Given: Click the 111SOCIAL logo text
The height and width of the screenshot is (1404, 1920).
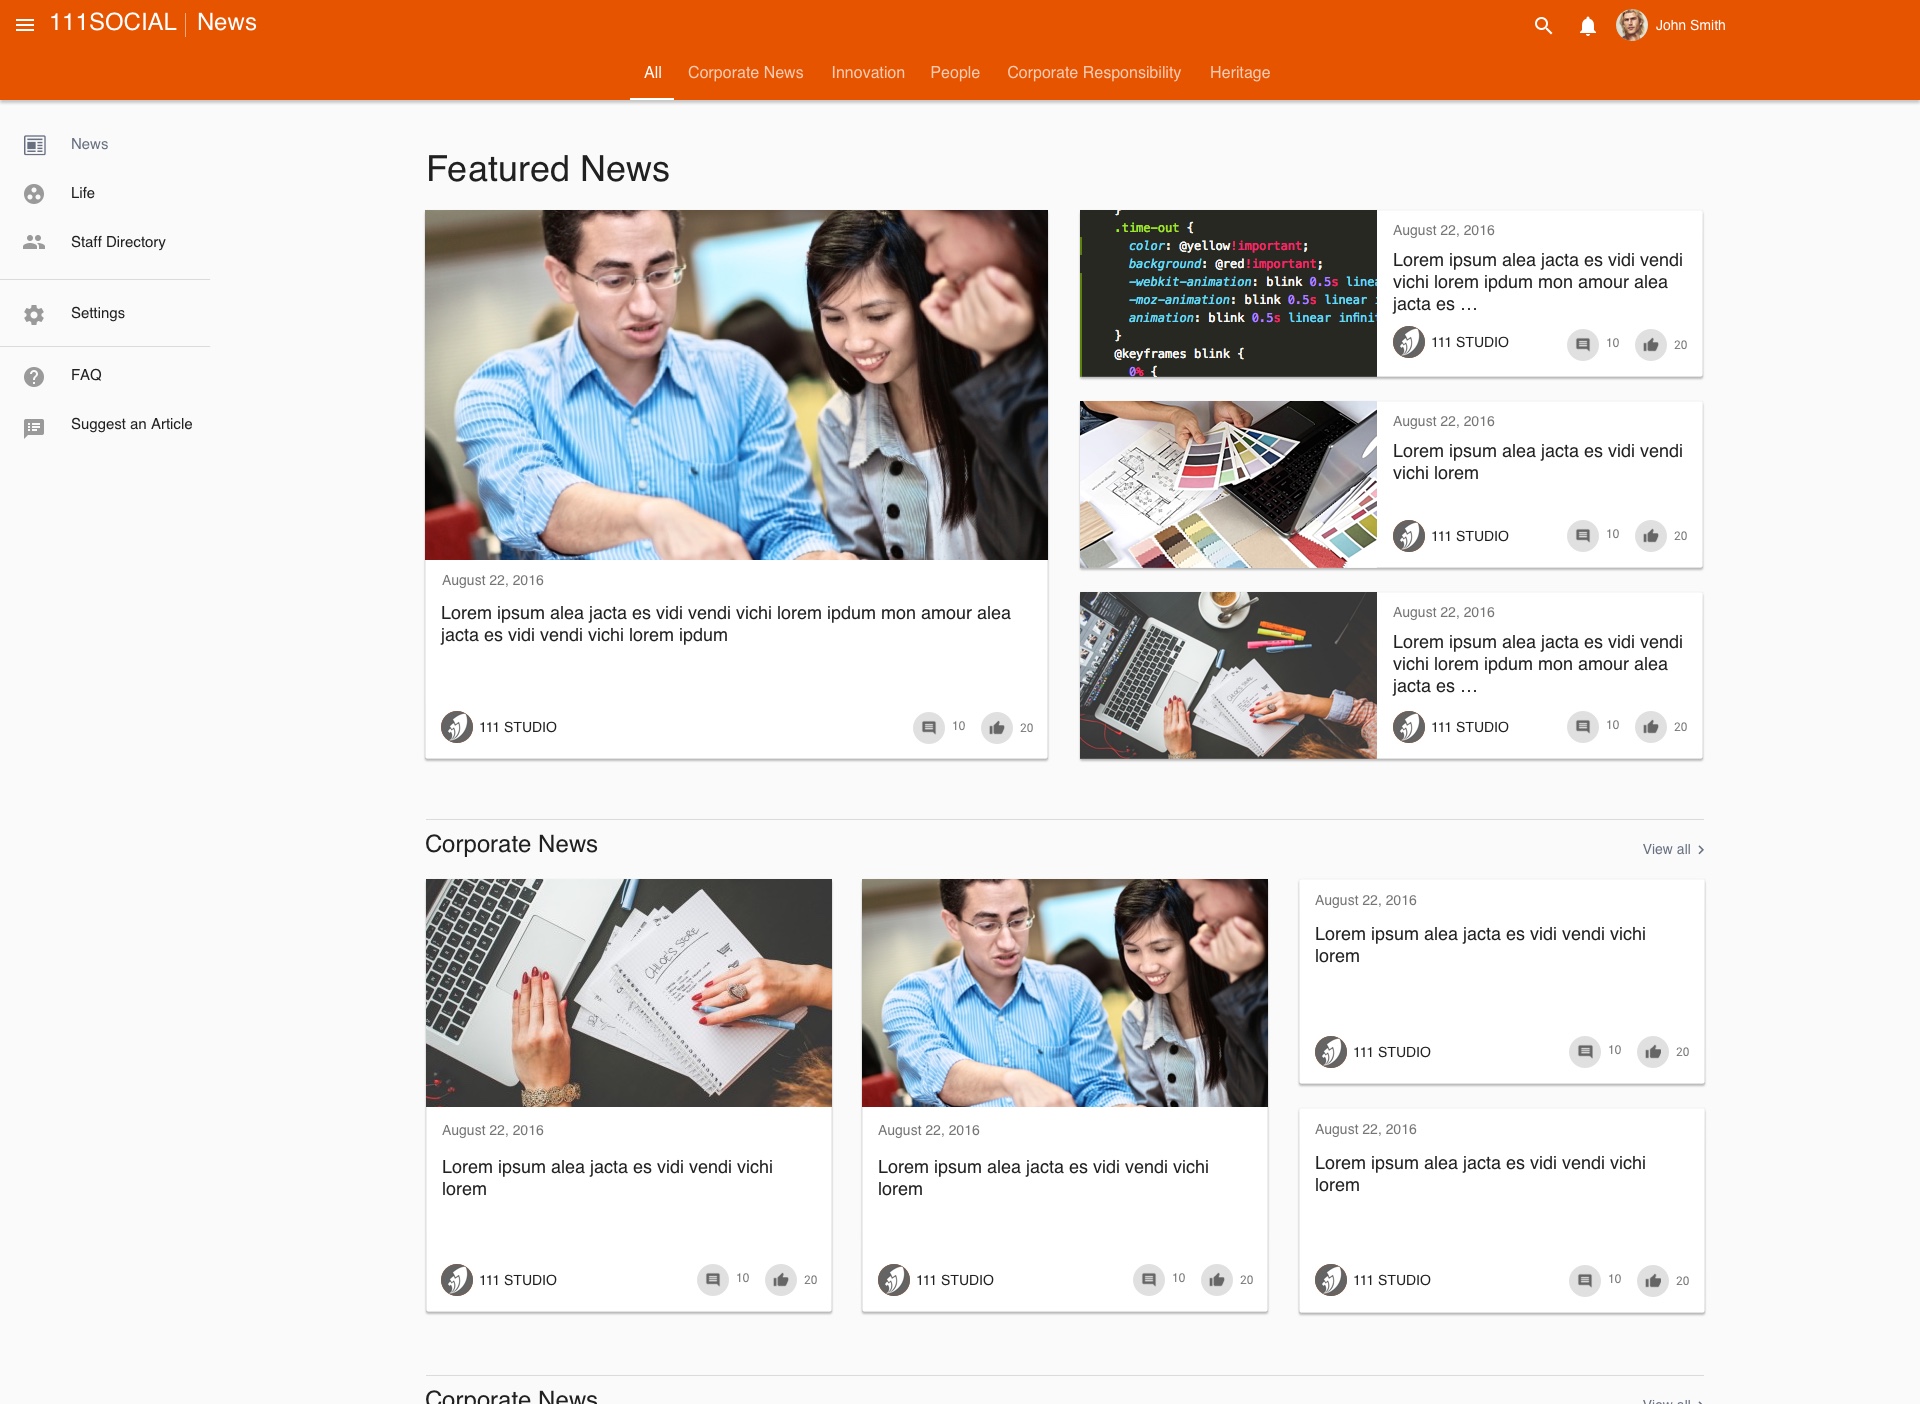Looking at the screenshot, I should (x=113, y=22).
